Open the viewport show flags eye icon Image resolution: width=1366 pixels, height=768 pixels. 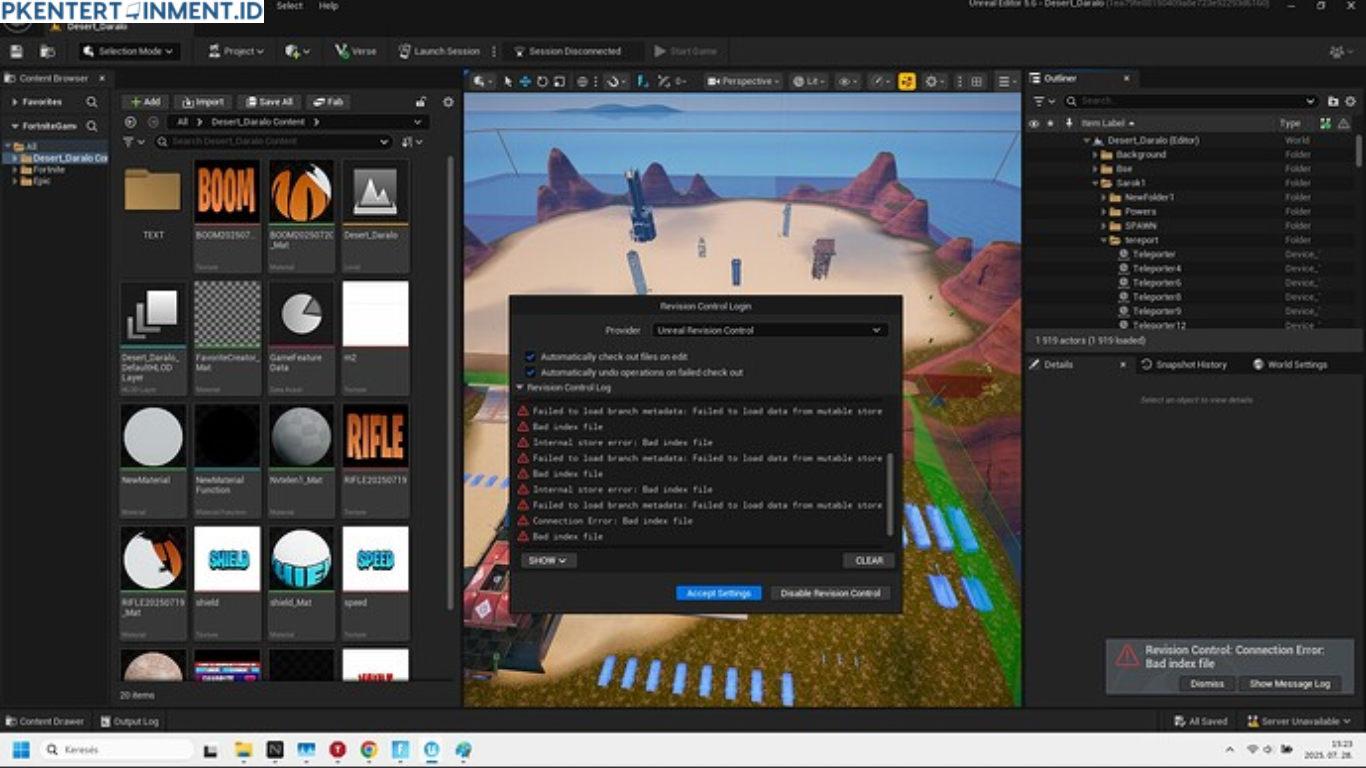point(845,81)
